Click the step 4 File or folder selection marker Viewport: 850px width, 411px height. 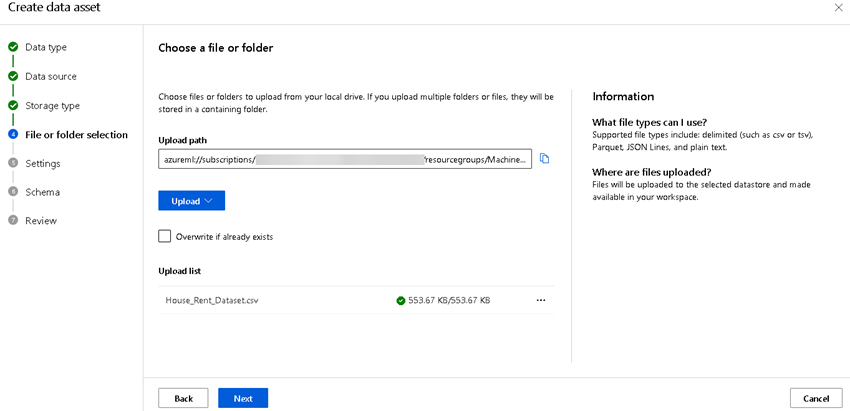13,134
